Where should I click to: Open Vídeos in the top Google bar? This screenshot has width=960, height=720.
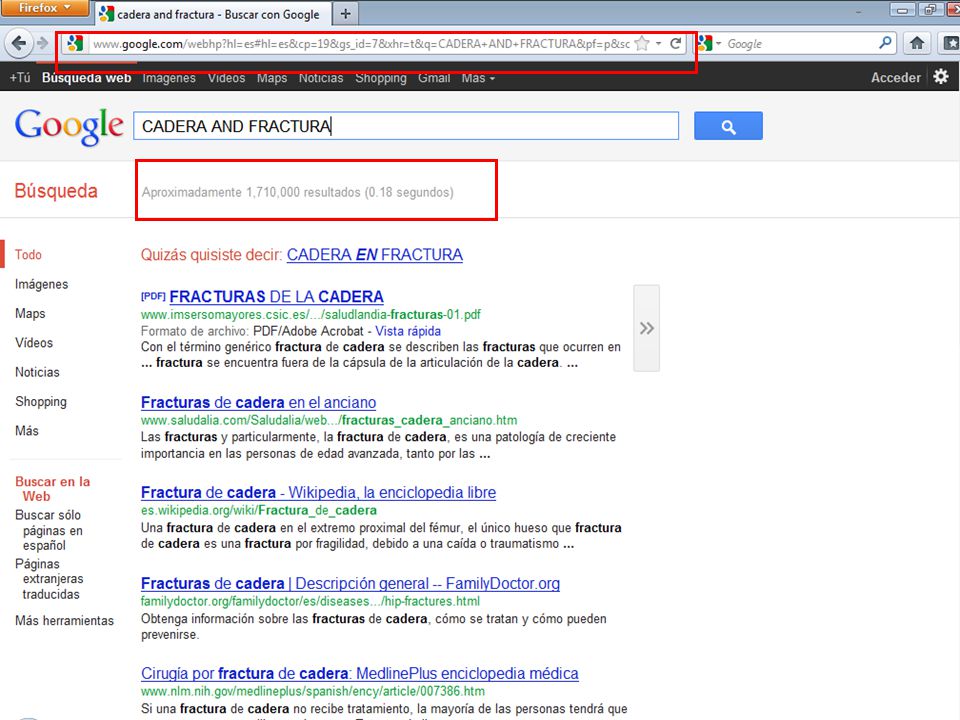tap(227, 78)
